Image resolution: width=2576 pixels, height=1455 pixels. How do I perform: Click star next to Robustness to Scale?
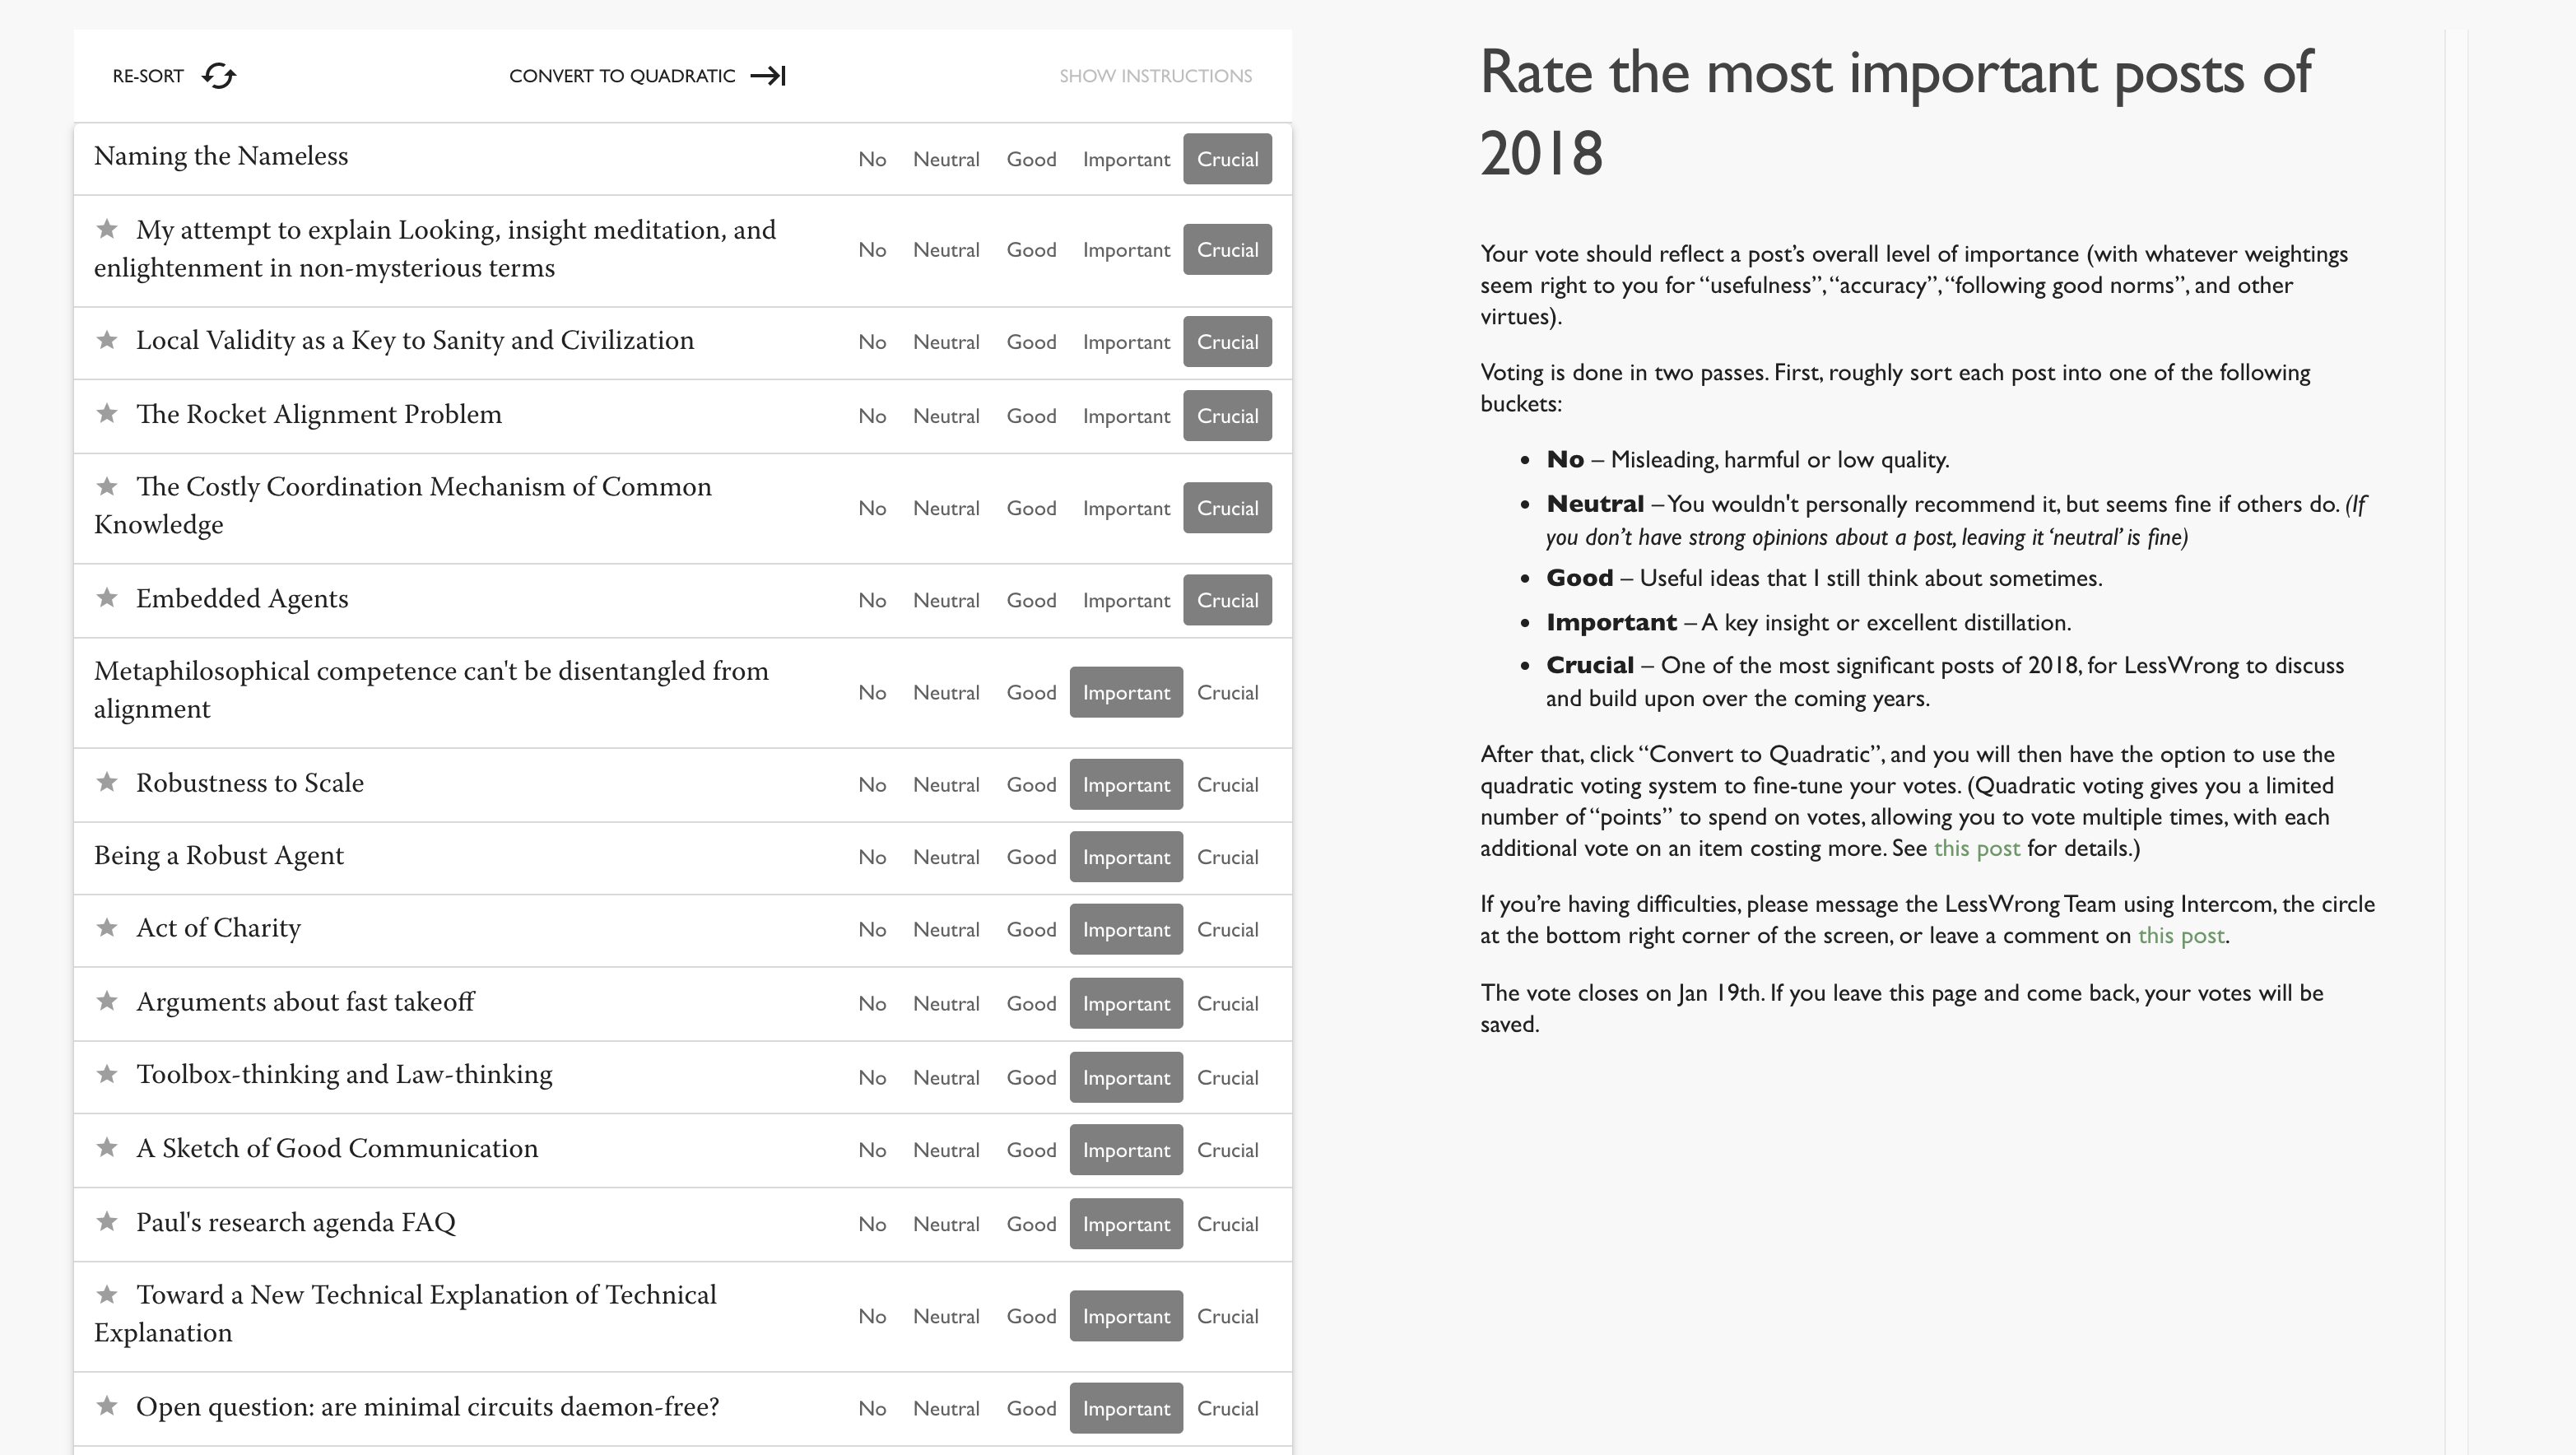[106, 782]
